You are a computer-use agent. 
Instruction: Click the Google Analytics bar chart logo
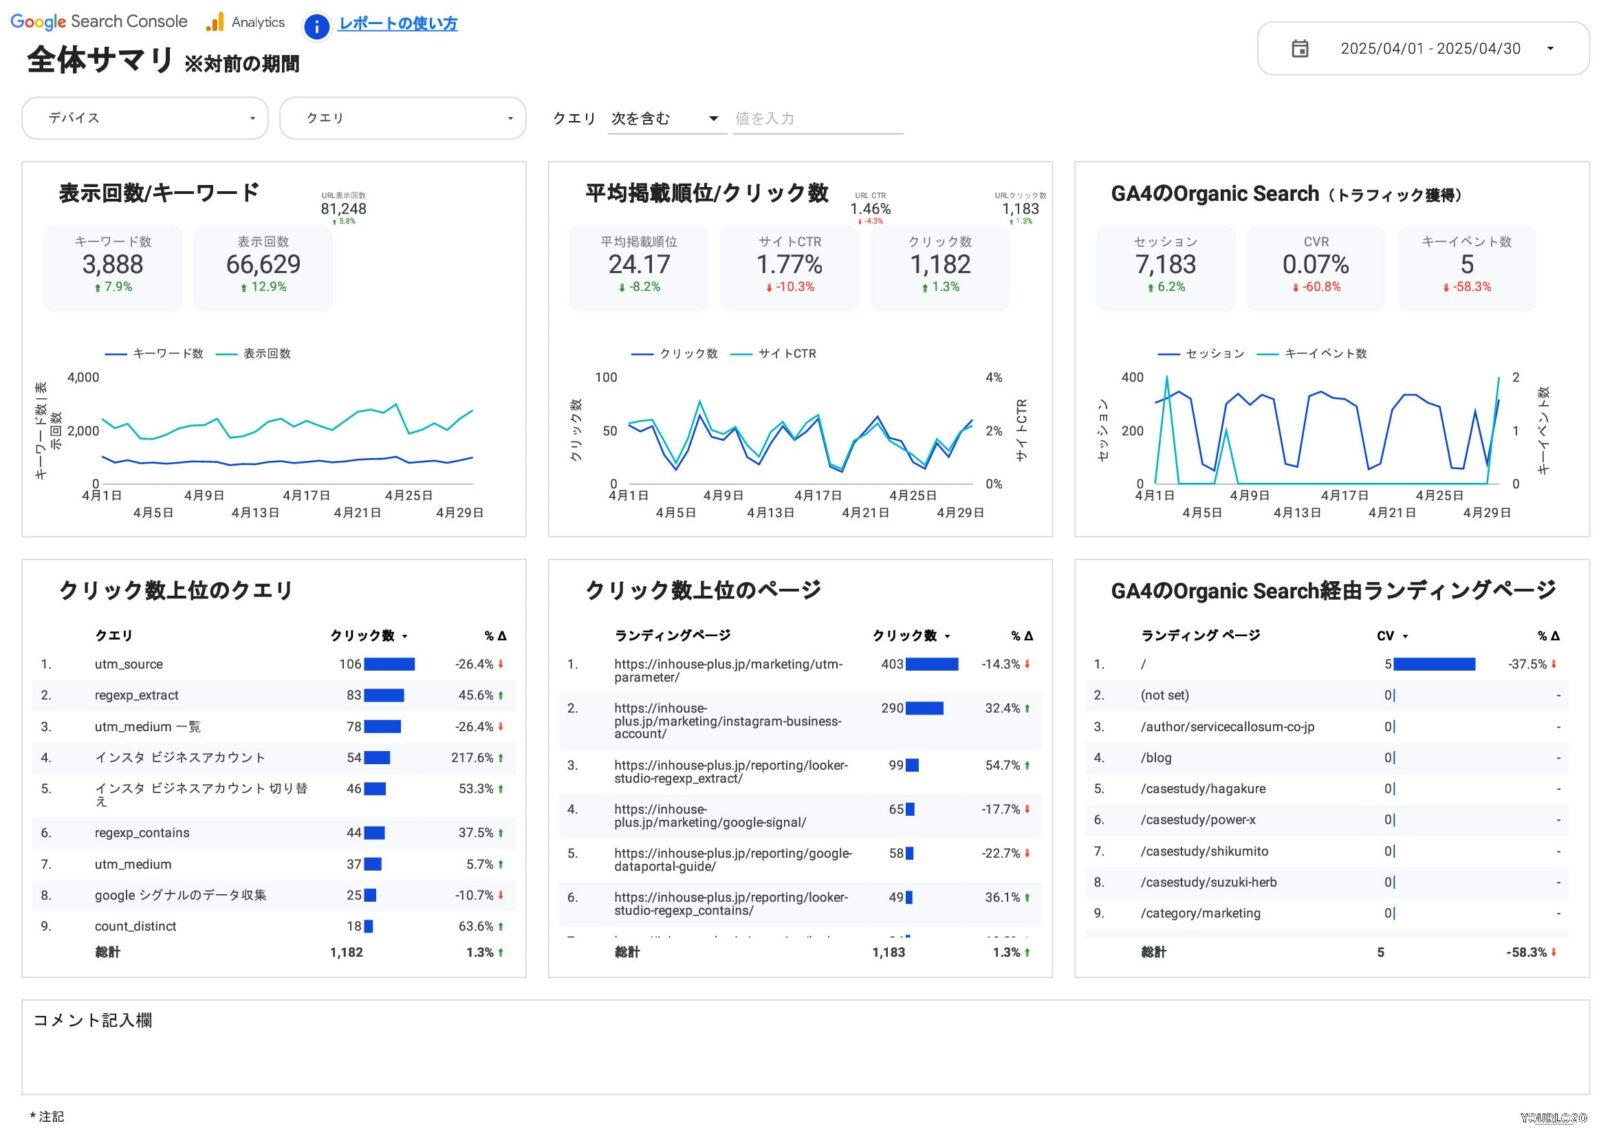pos(215,22)
